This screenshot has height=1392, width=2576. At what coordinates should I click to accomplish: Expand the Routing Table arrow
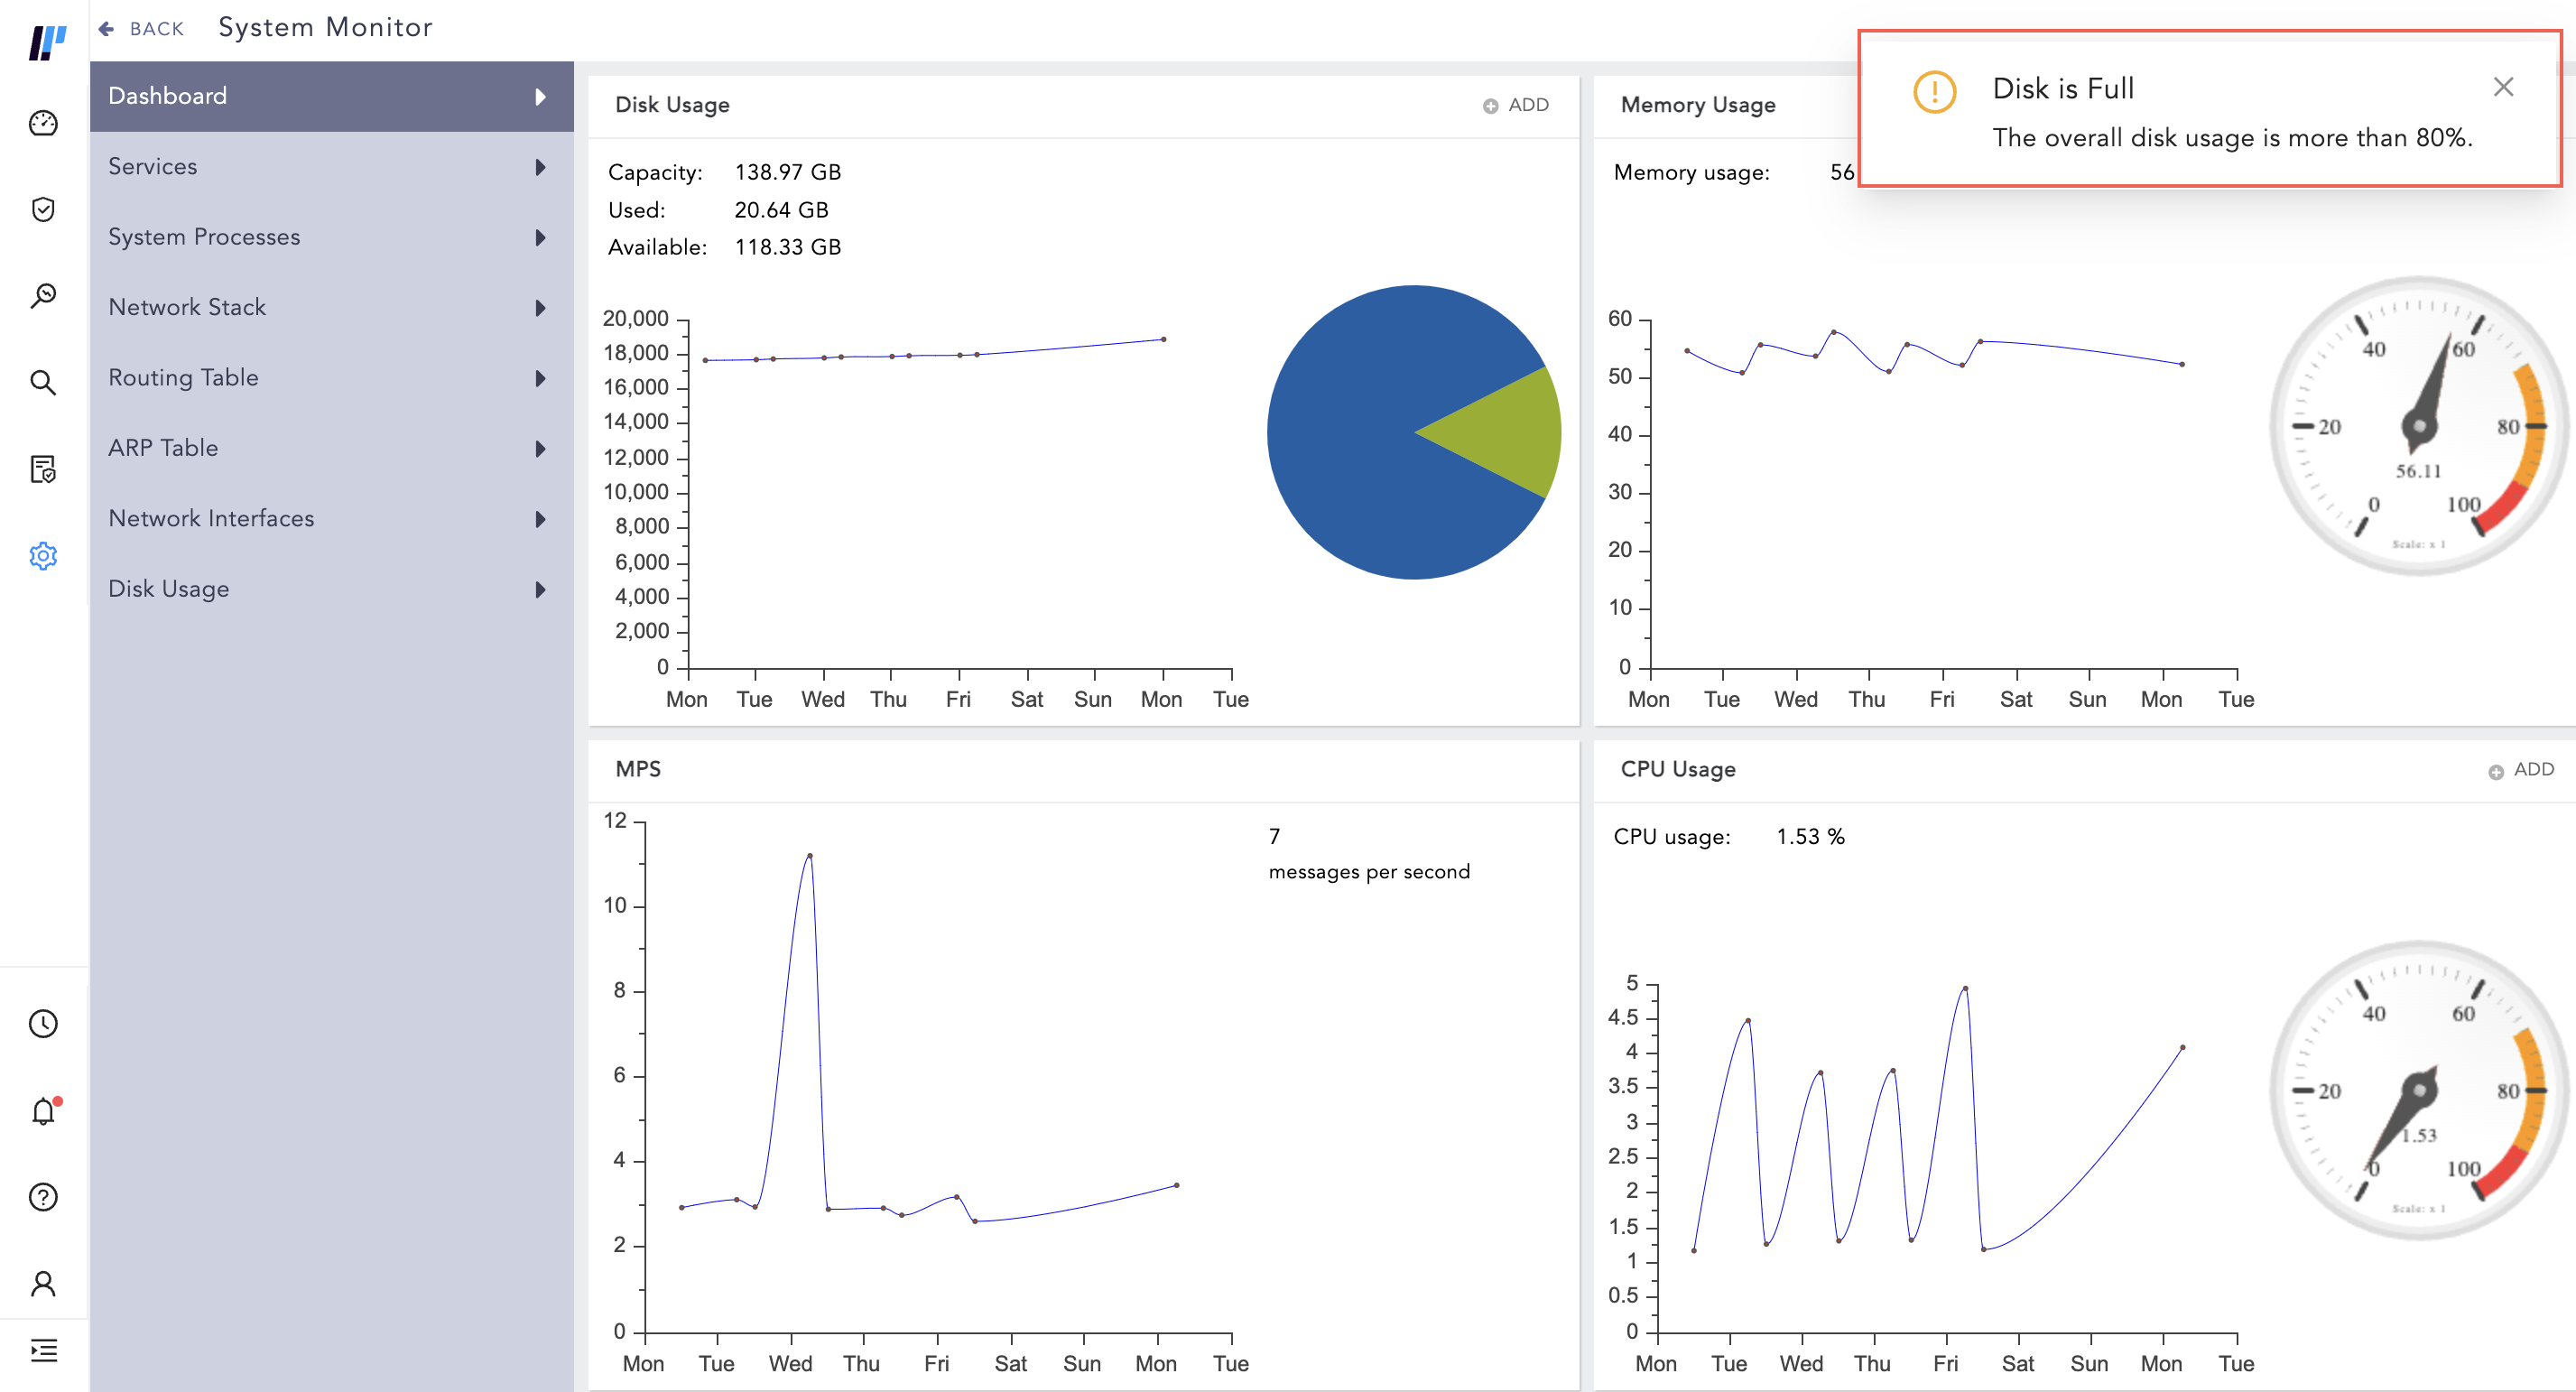pyautogui.click(x=540, y=378)
